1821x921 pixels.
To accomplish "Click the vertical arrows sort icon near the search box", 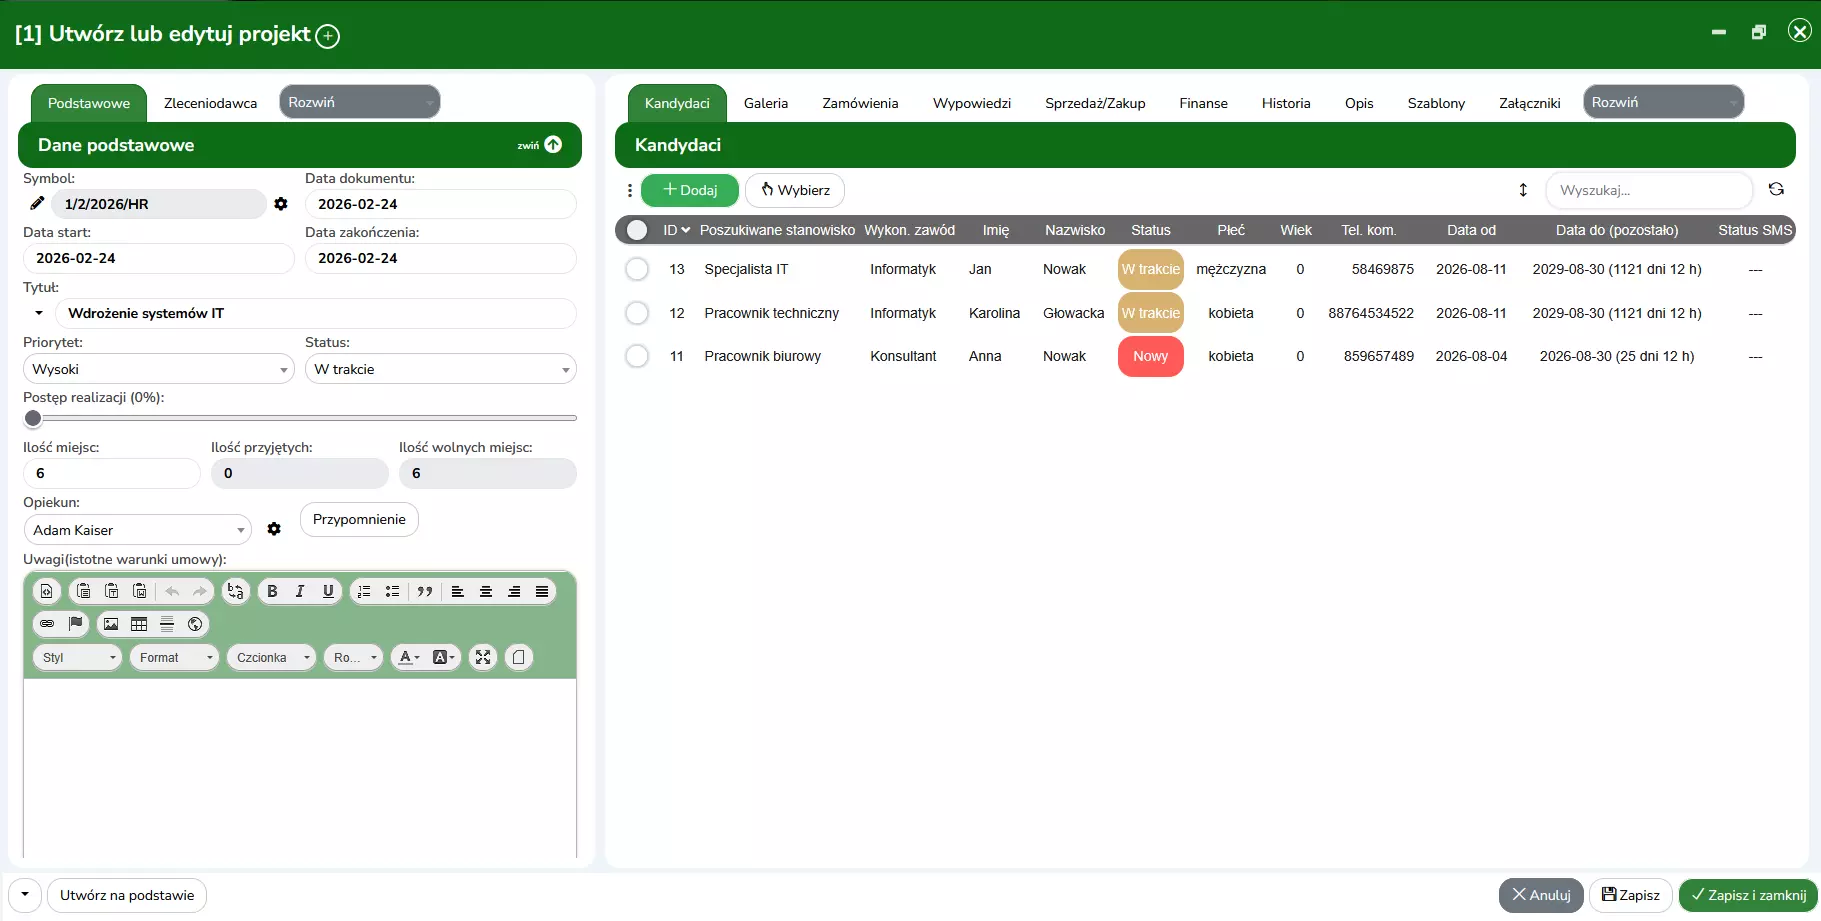I will [x=1523, y=190].
